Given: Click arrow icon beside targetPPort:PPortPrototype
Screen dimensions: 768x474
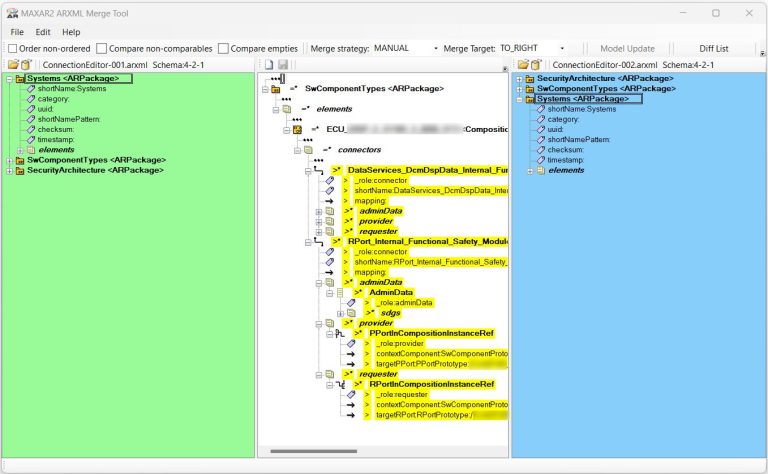Looking at the screenshot, I should point(350,364).
